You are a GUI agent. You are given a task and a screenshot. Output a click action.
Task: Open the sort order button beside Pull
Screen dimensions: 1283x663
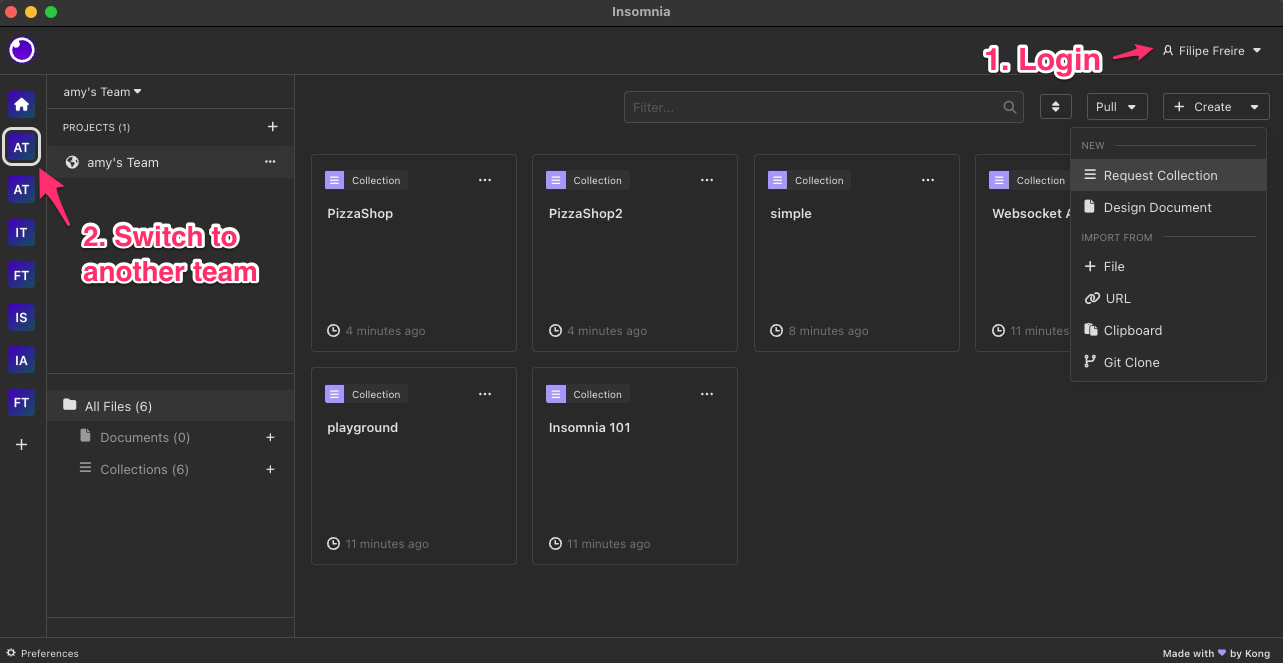coord(1056,107)
